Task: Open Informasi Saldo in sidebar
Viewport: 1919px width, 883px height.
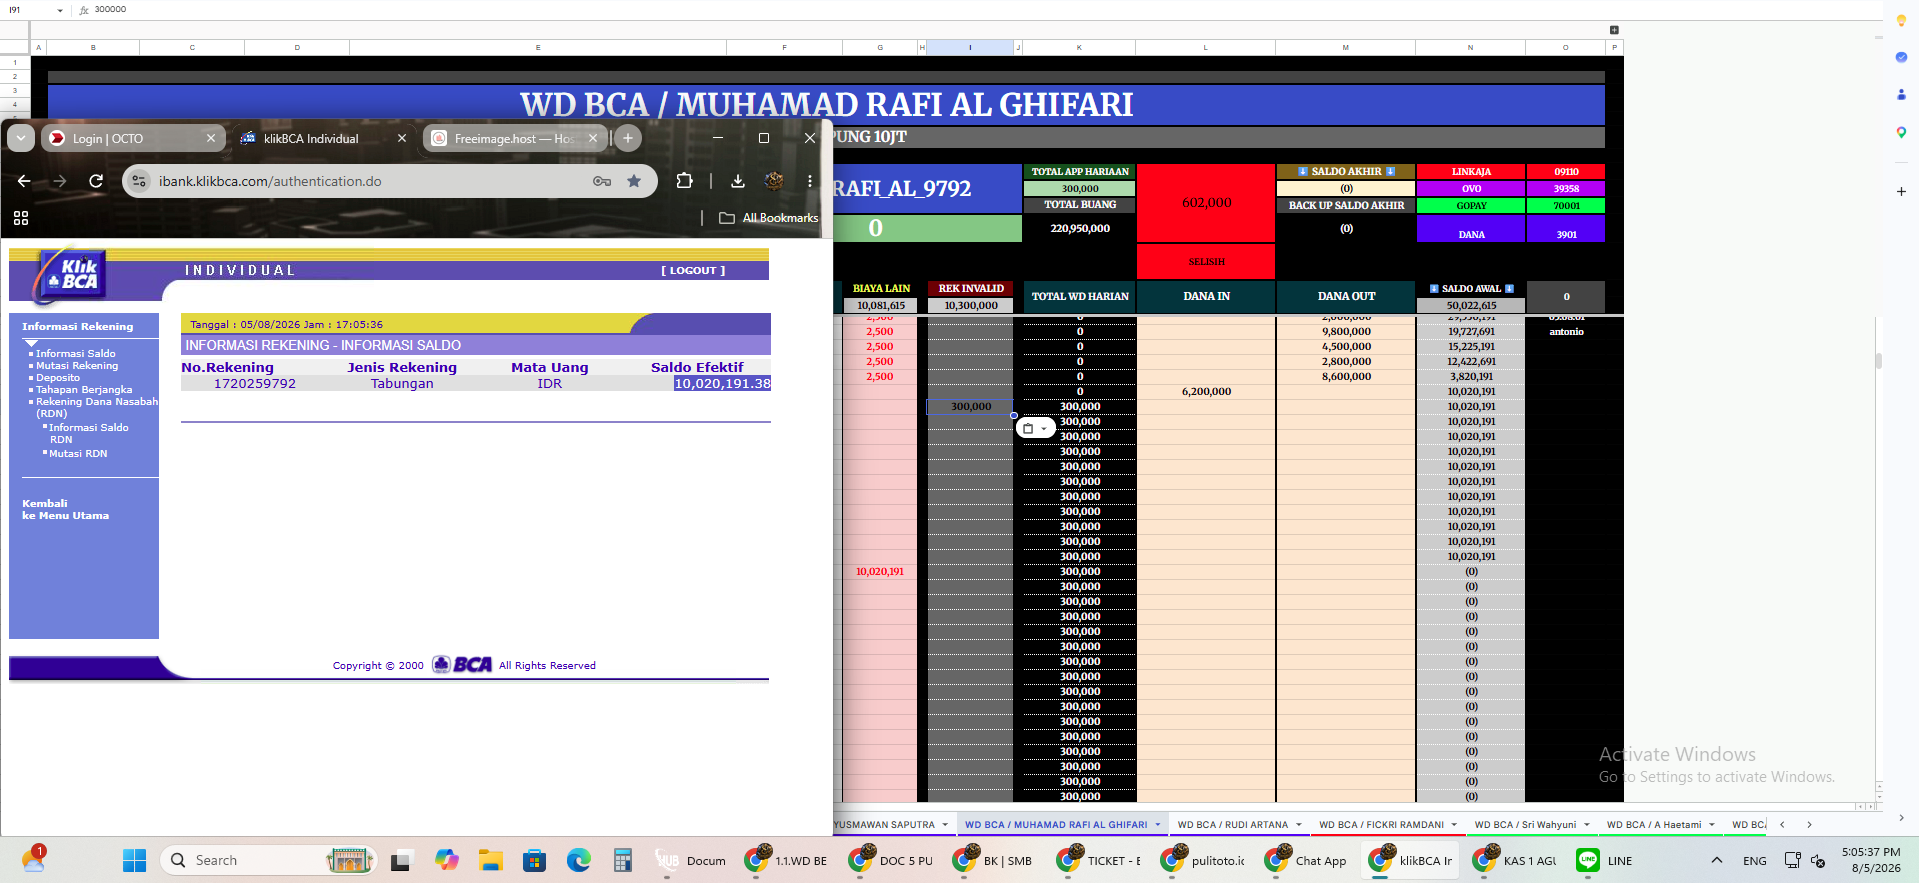Action: pyautogui.click(x=76, y=353)
